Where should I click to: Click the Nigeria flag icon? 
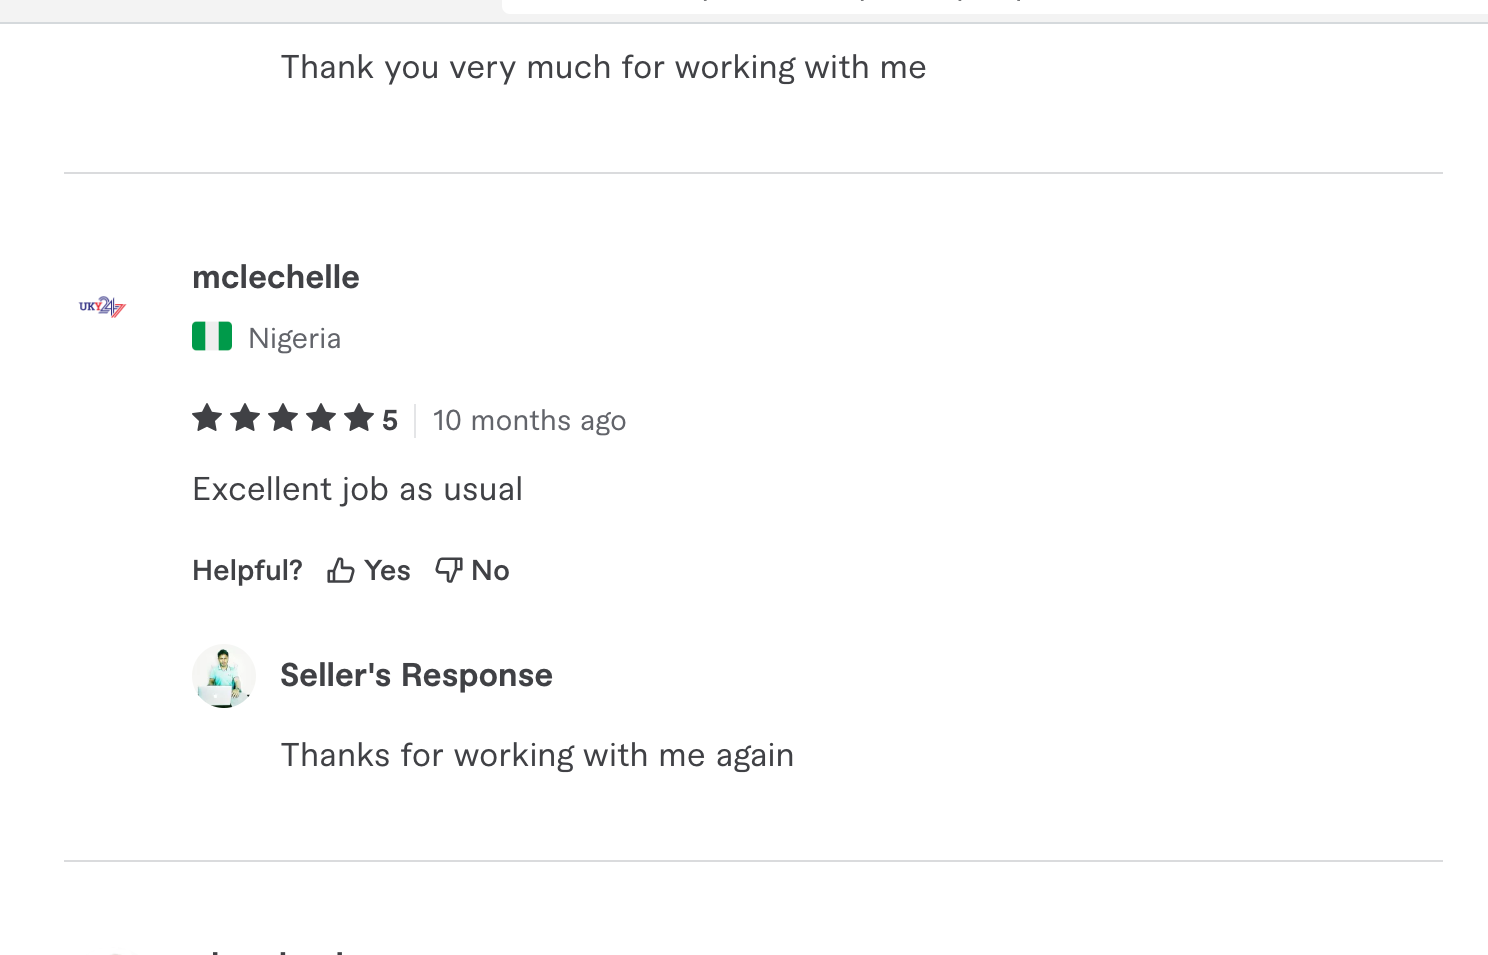click(x=212, y=337)
